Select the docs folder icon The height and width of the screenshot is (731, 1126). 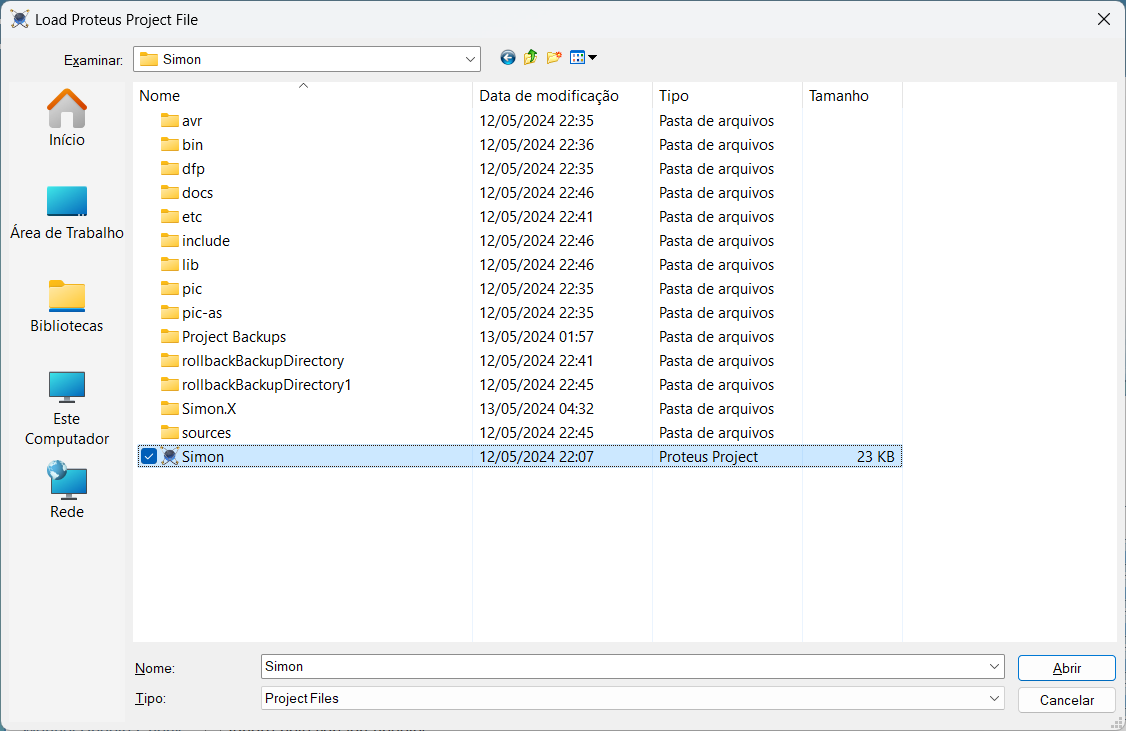pos(169,192)
